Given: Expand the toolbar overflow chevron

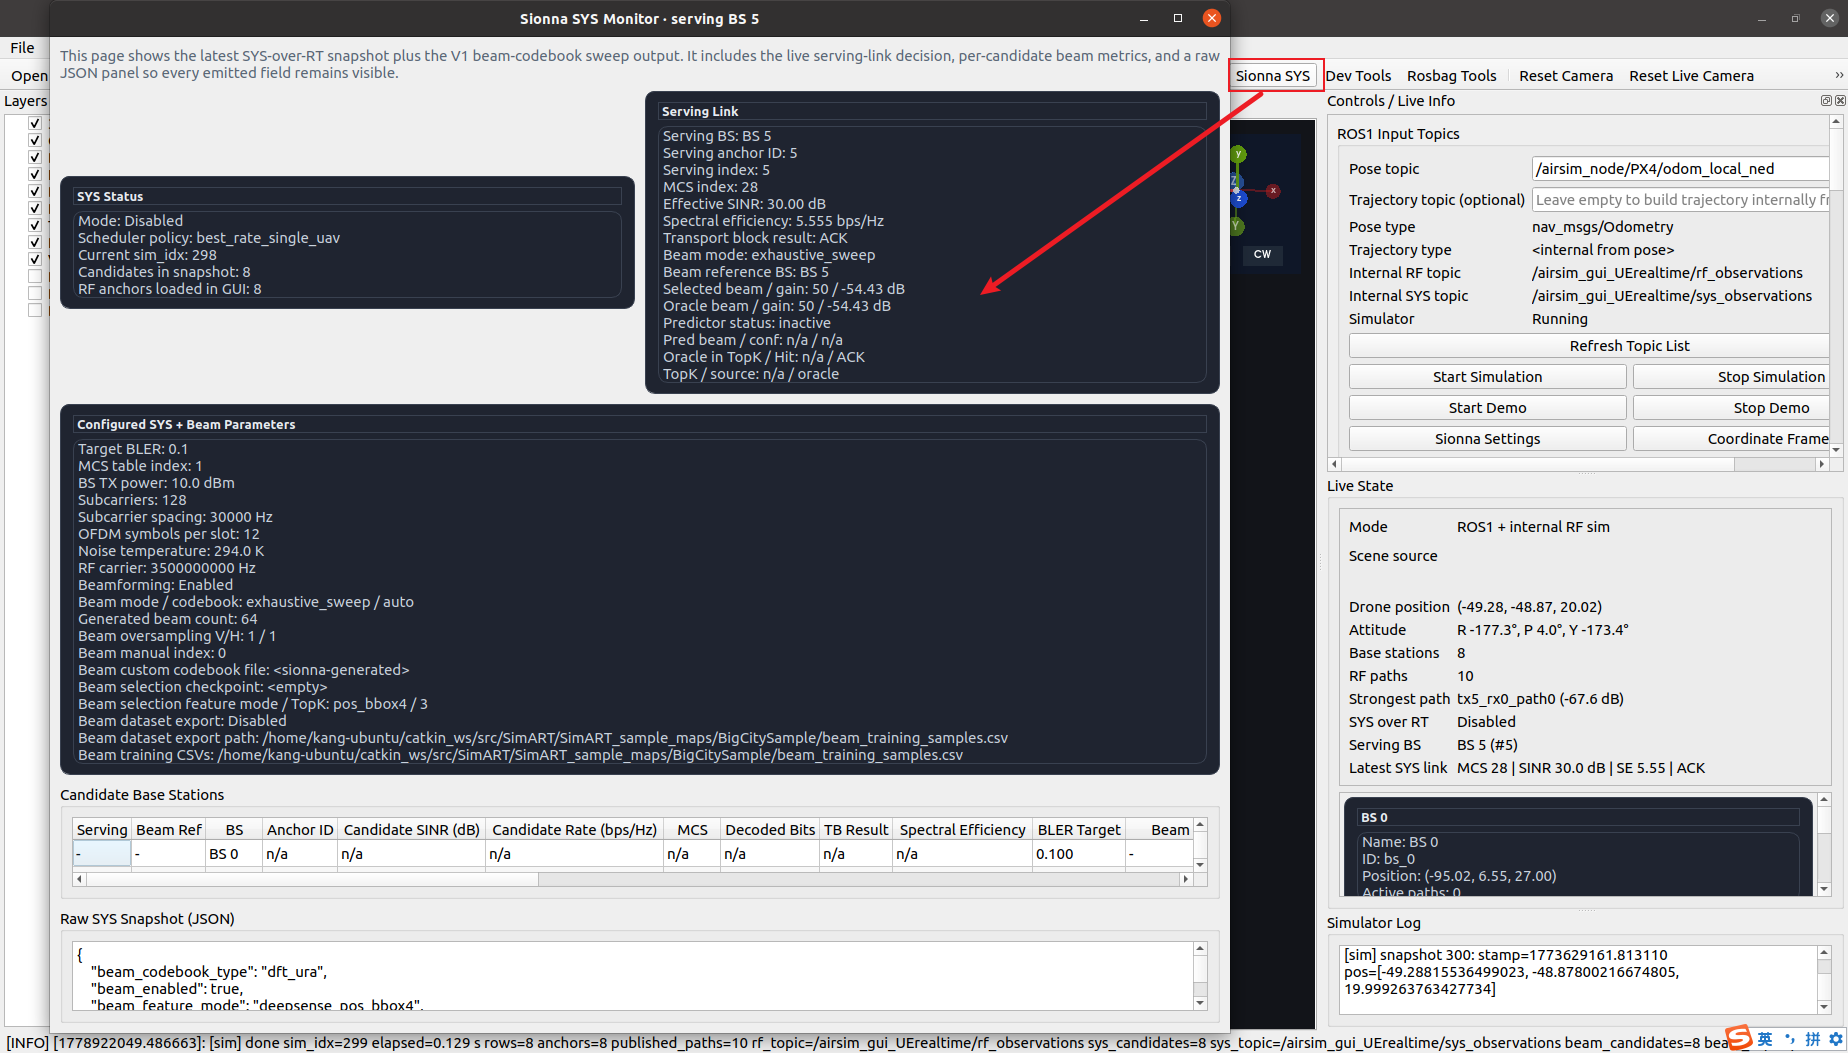Looking at the screenshot, I should [x=1839, y=76].
